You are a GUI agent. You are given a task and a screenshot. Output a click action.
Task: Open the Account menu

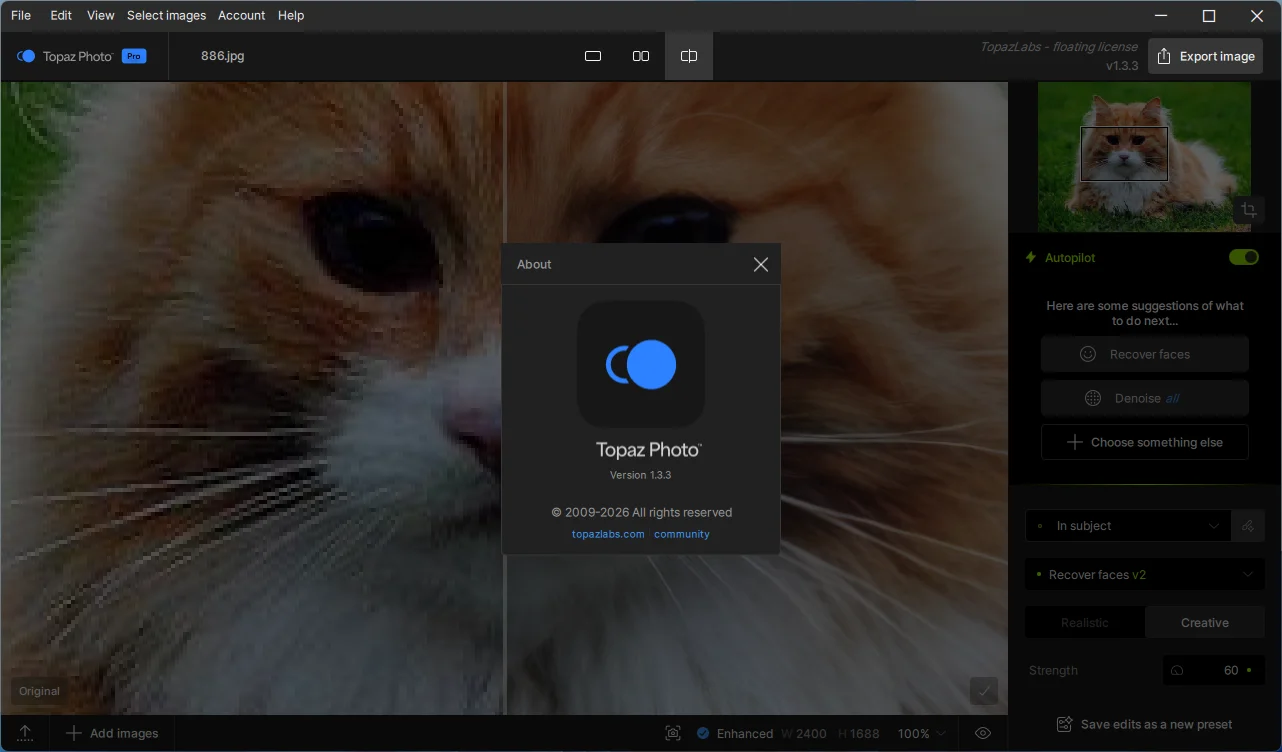click(x=242, y=15)
